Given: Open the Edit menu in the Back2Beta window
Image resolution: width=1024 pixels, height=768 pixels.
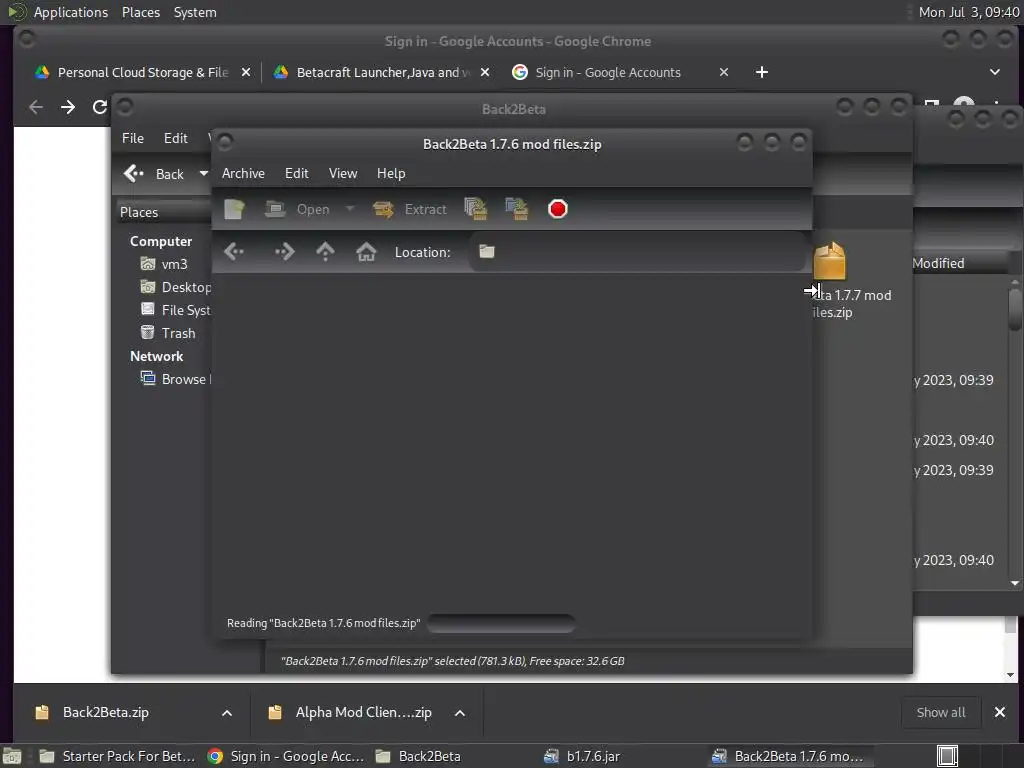Looking at the screenshot, I should 176,138.
